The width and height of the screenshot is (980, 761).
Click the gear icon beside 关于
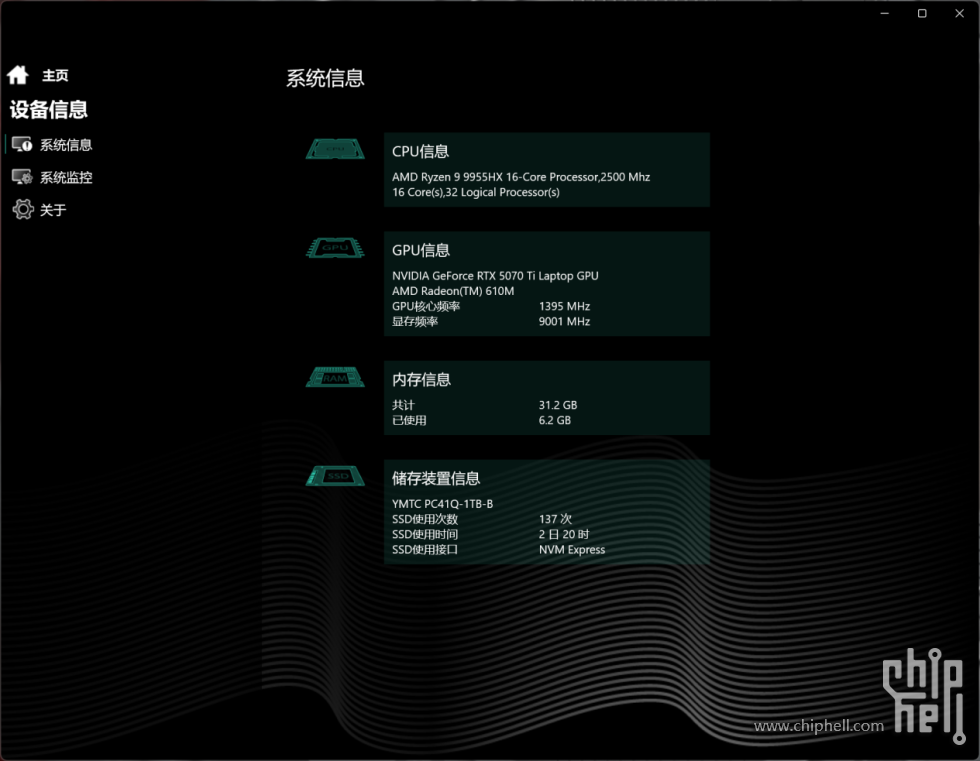point(22,209)
